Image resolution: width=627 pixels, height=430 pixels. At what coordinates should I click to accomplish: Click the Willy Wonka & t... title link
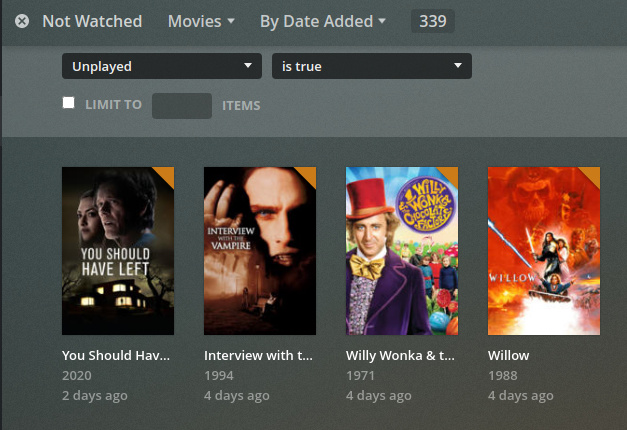coord(400,355)
